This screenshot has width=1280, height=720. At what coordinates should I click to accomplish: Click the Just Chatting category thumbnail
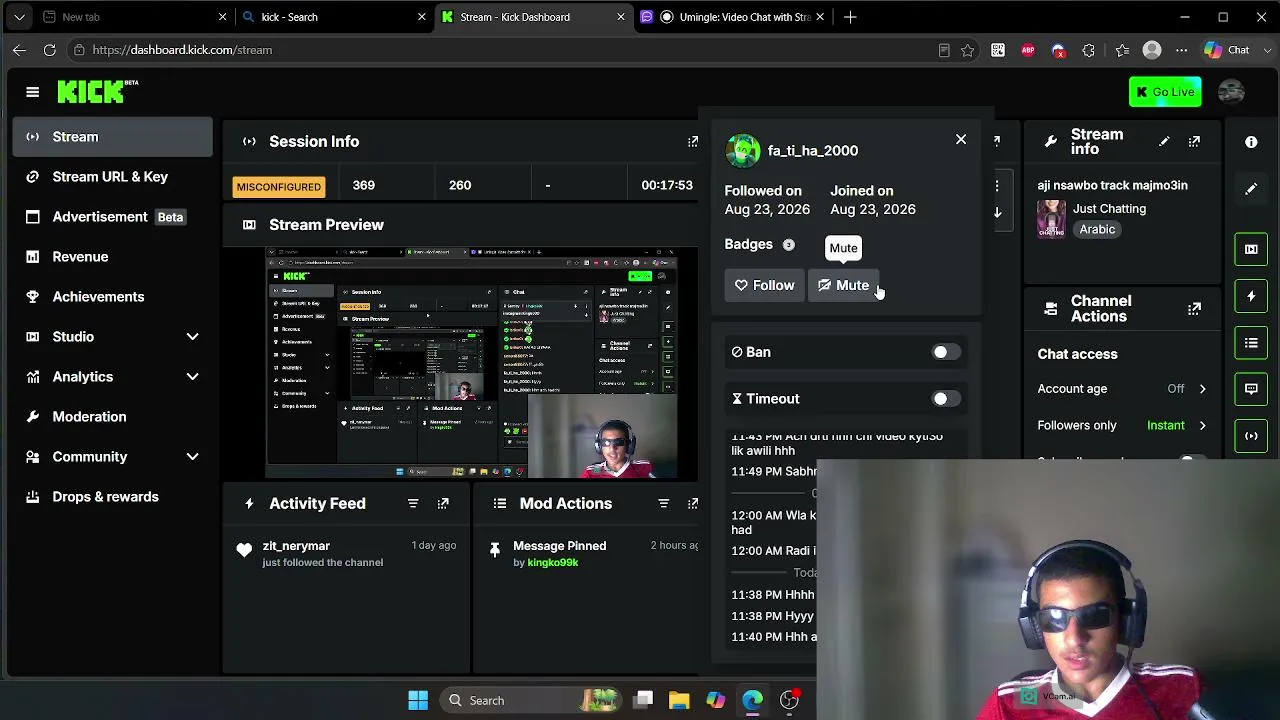[x=1051, y=219]
